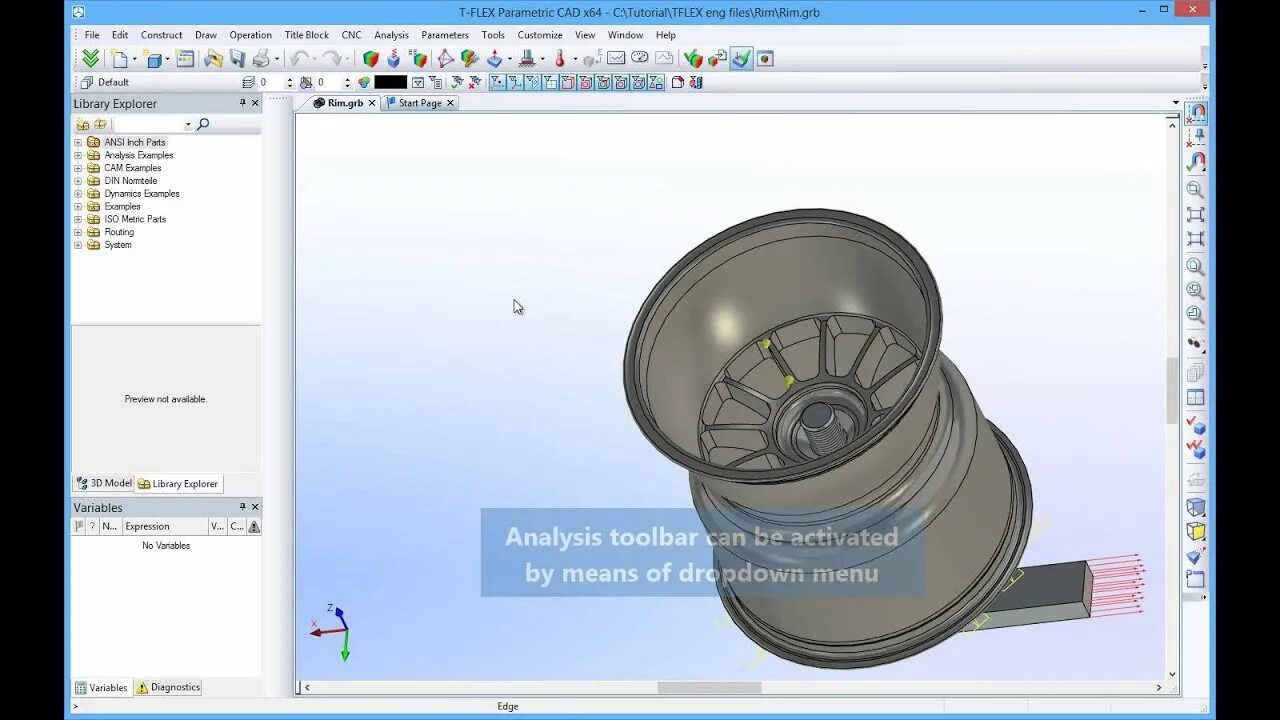This screenshot has width=1280, height=720.
Task: Select the System folder
Action: coord(118,245)
